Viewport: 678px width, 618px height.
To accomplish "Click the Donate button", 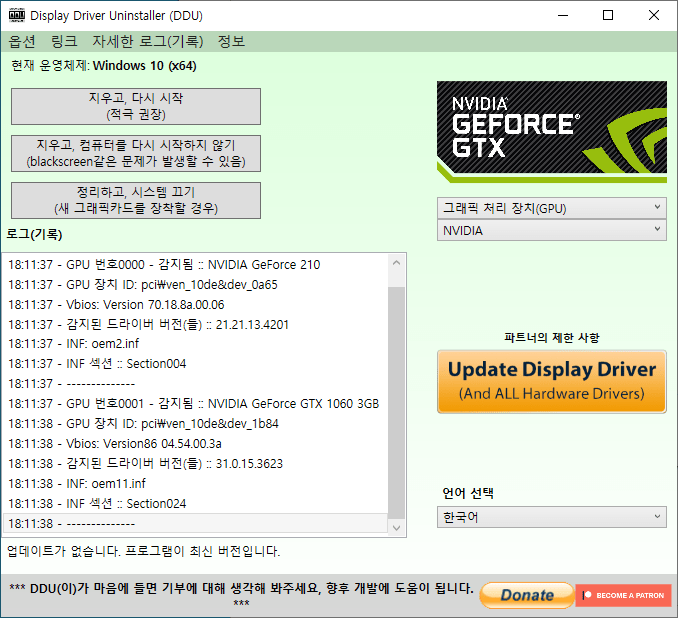I will click(x=527, y=595).
